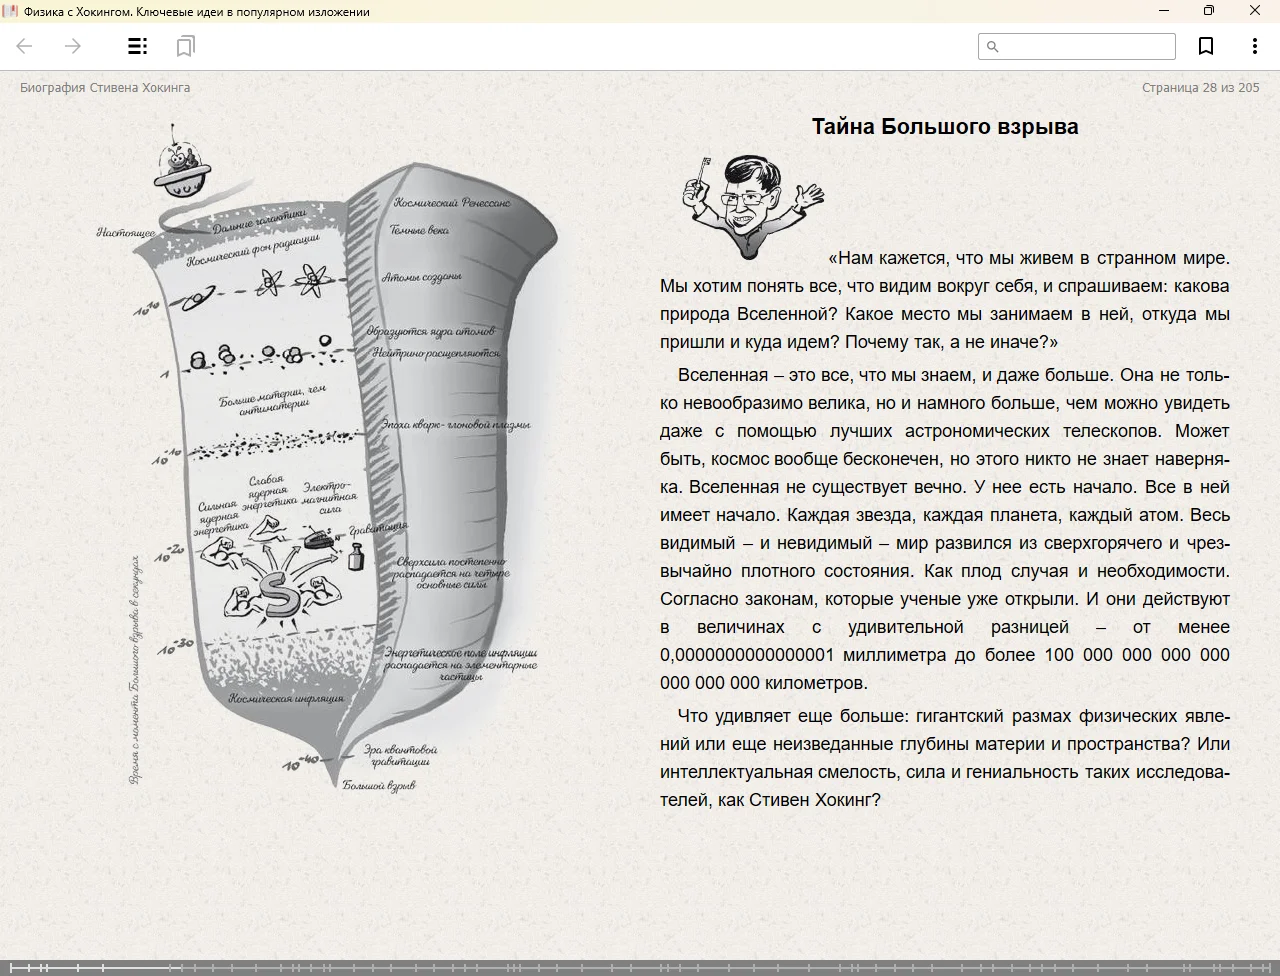Restore down the reader window
Screen dimensions: 1280x976
[1209, 11]
